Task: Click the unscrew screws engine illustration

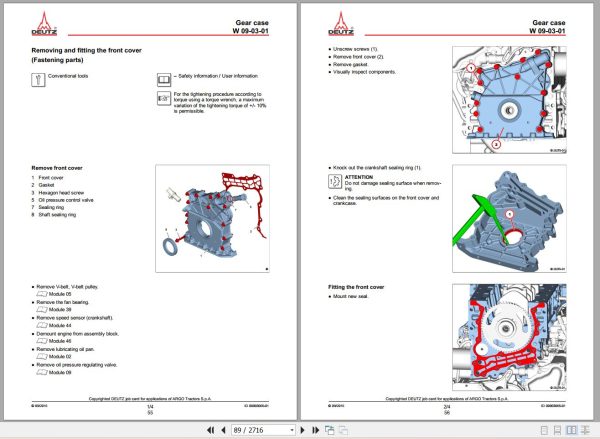Action: click(x=509, y=100)
